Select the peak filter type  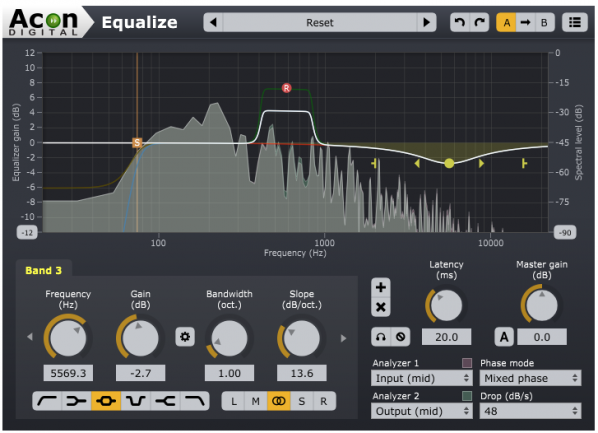(x=106, y=401)
